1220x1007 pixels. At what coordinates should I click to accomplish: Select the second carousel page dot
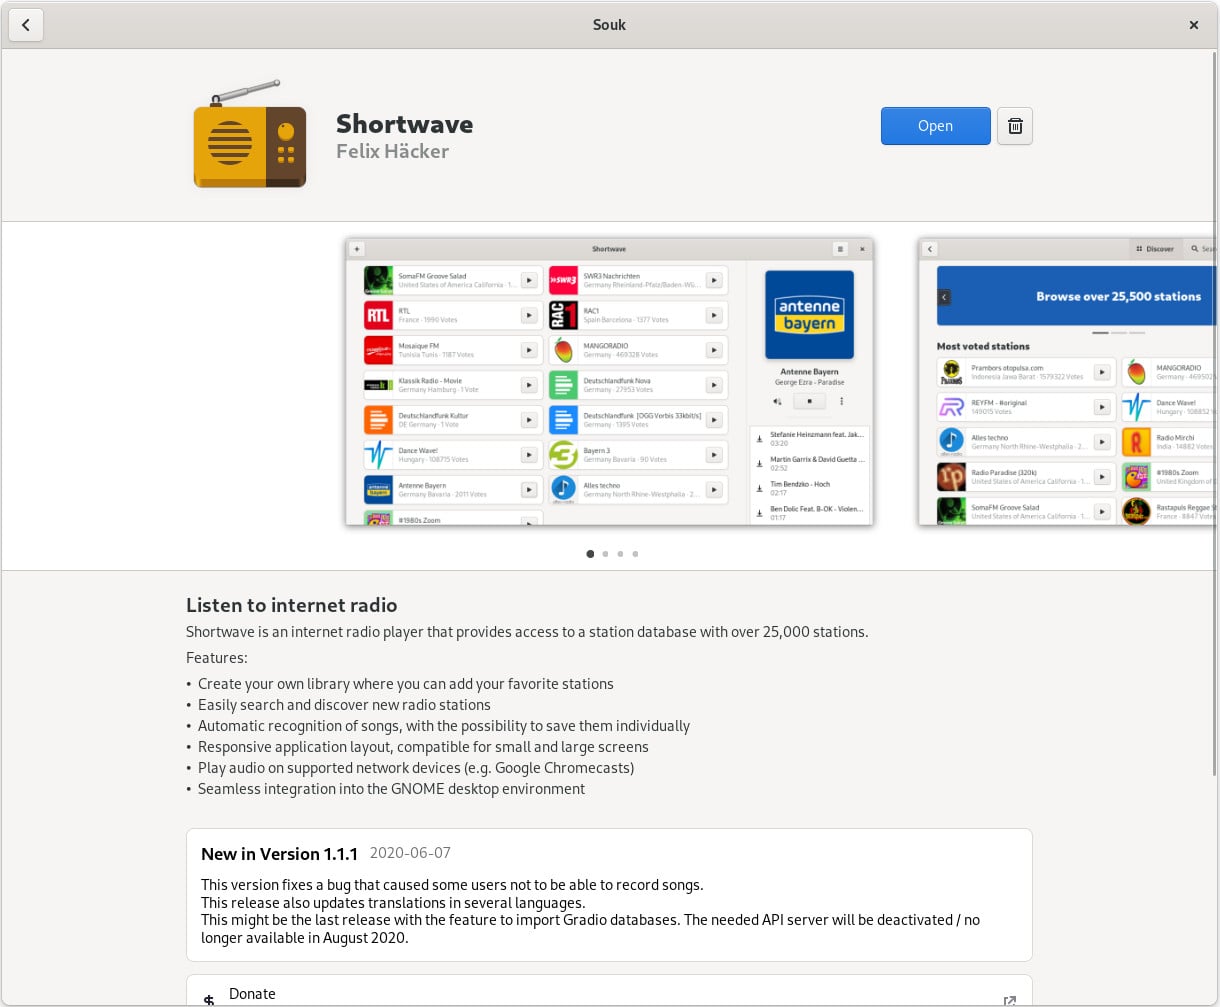point(605,554)
